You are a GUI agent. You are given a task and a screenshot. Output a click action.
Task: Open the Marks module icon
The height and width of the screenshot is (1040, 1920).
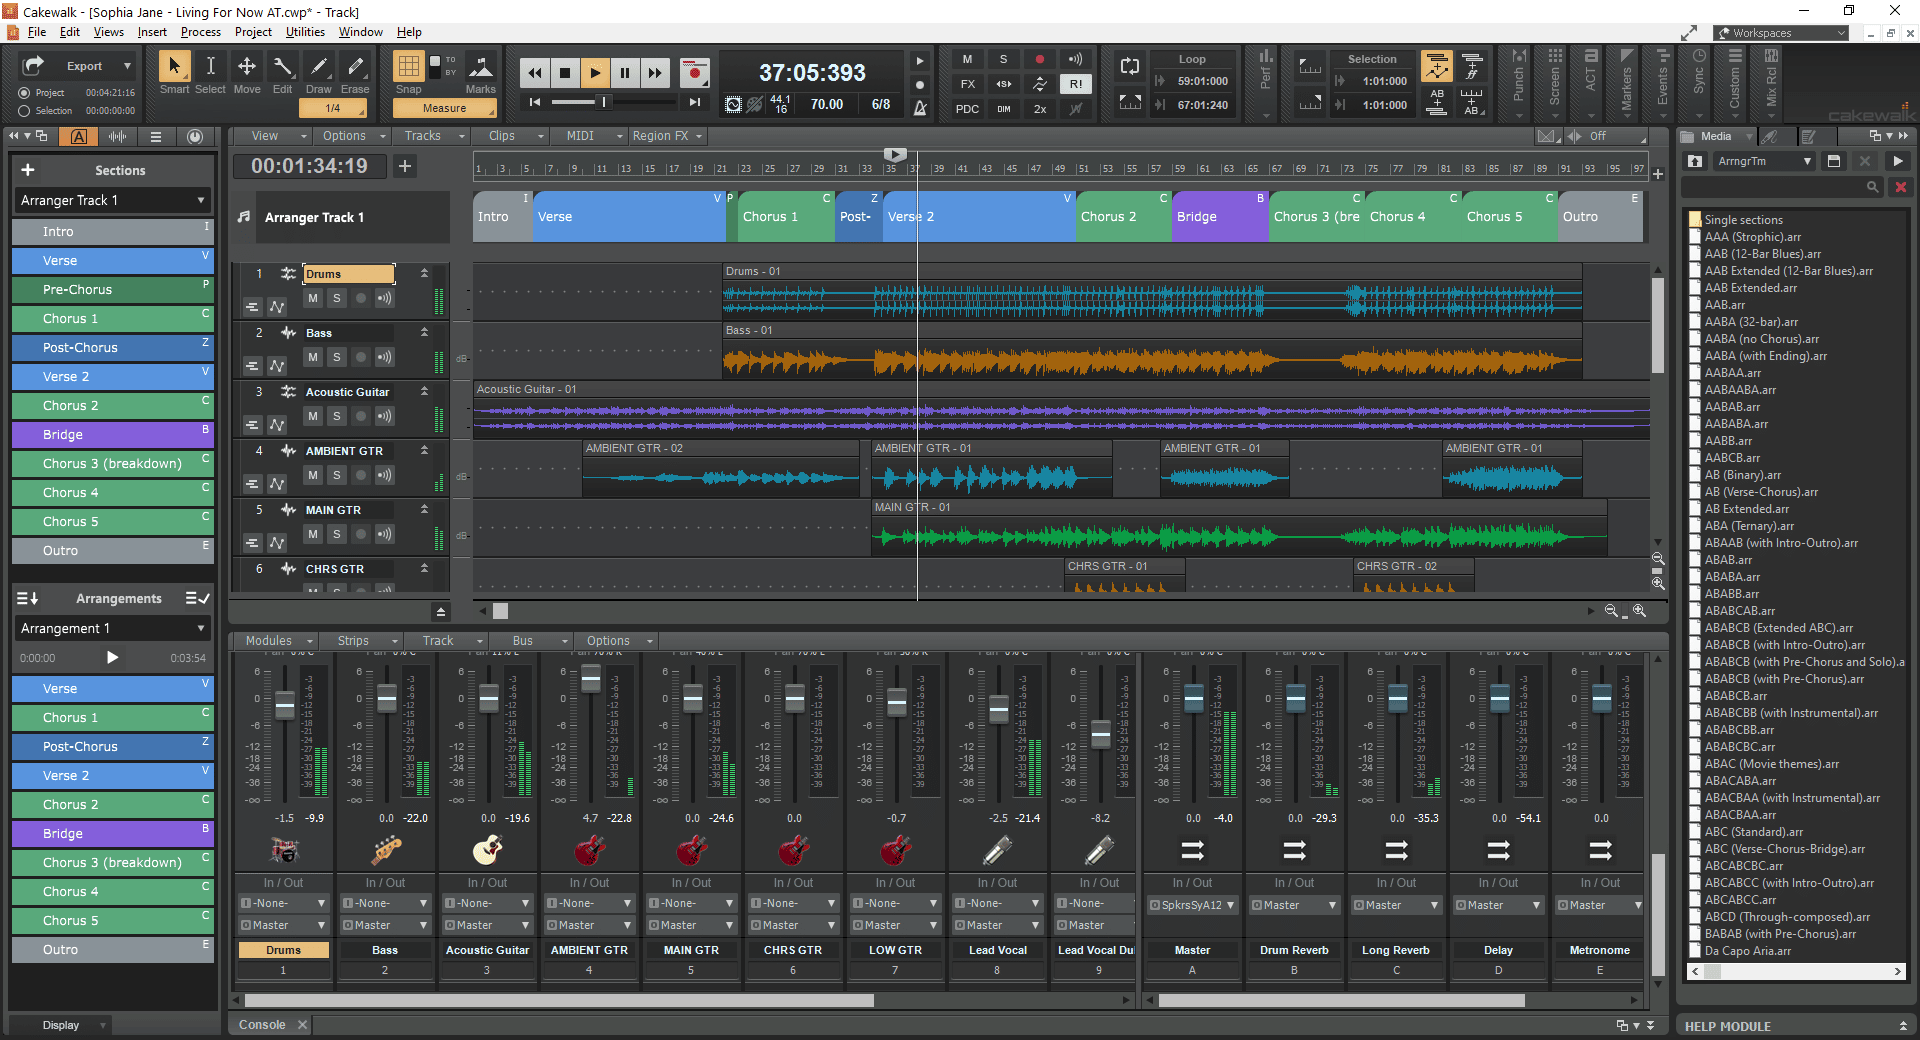click(x=481, y=67)
